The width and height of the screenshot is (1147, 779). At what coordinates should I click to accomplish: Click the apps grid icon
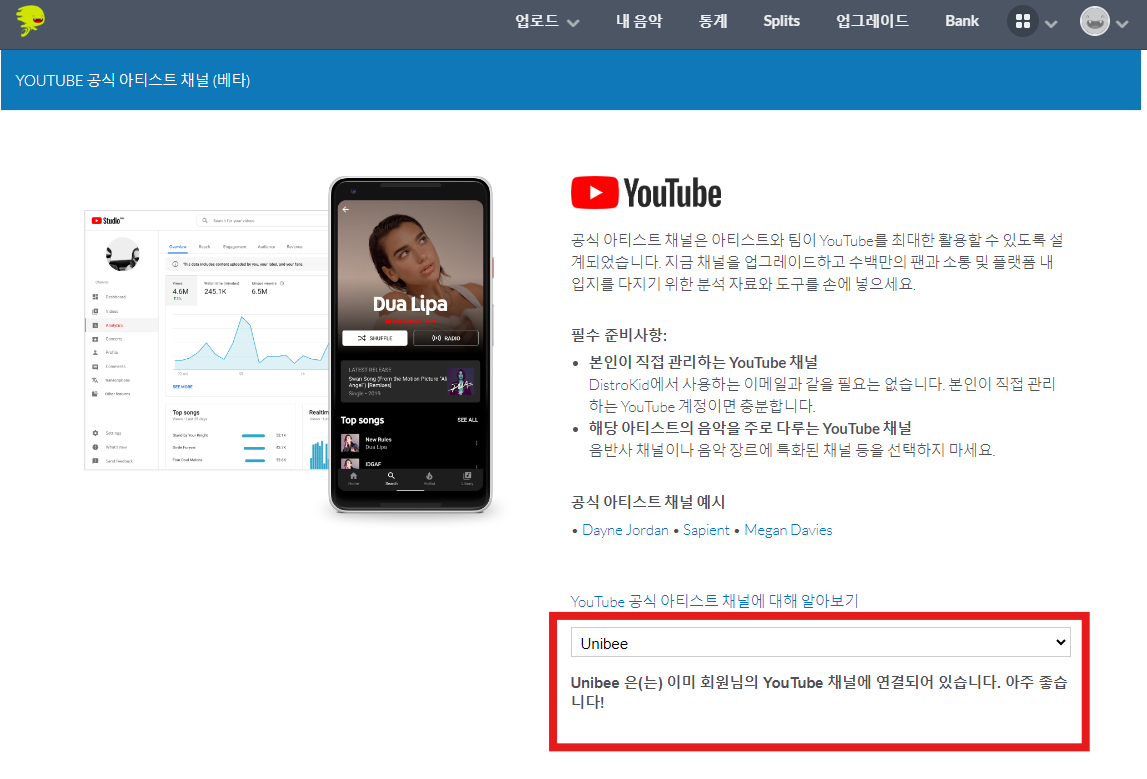(x=1023, y=21)
